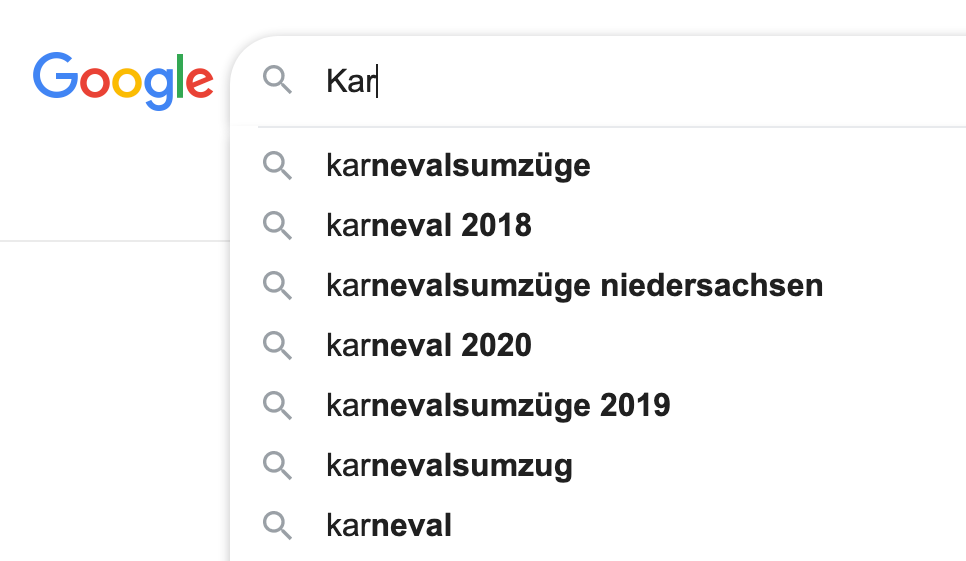
Task: Click the Google logo
Action: coord(123,81)
